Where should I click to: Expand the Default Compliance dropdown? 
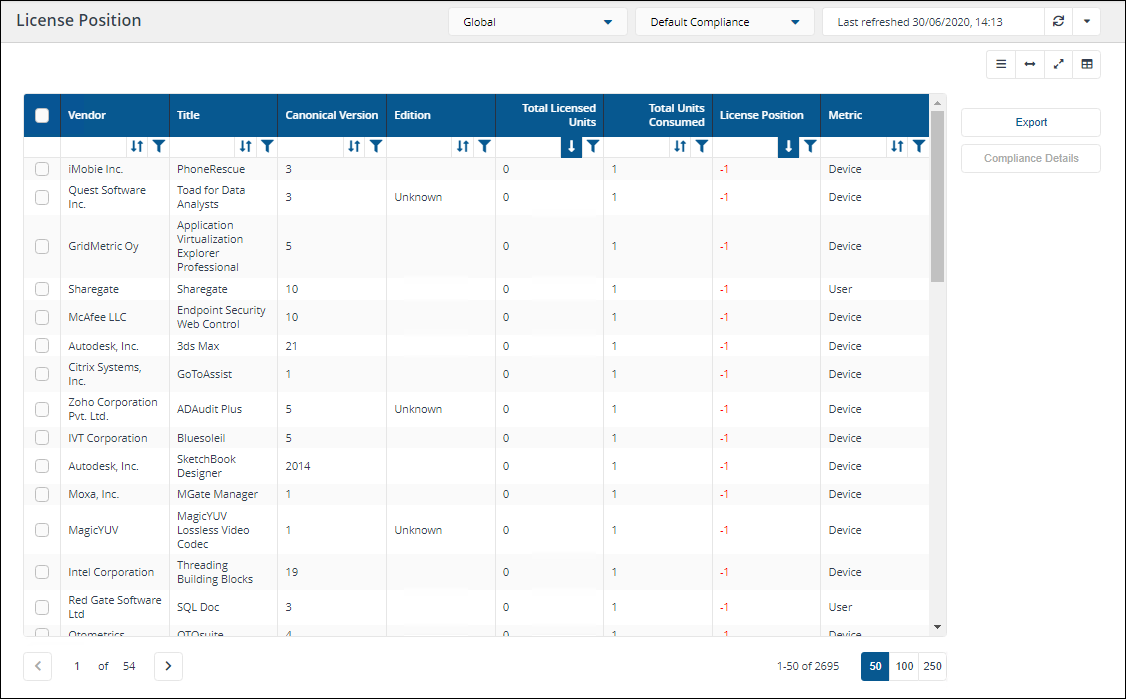tap(724, 22)
